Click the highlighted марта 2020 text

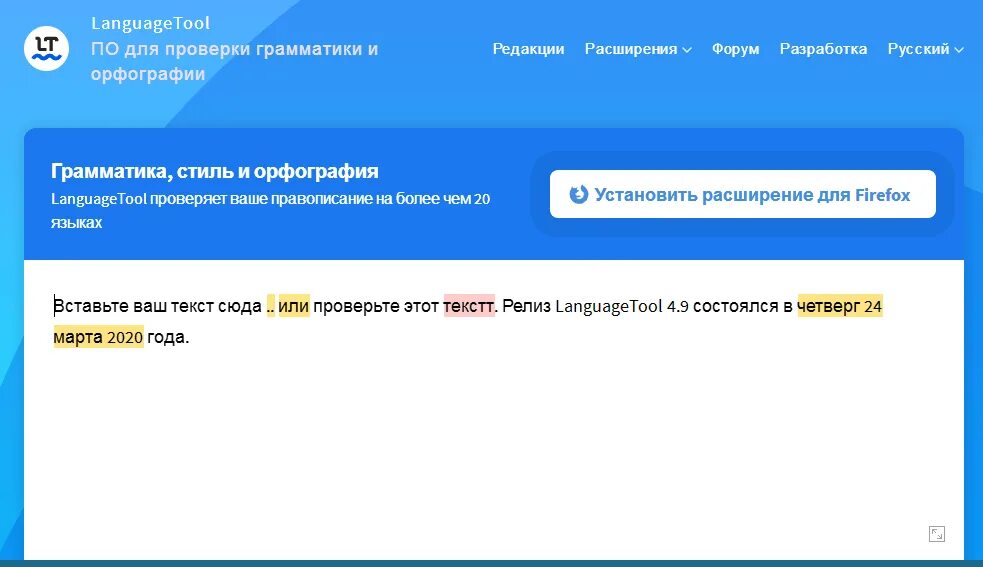(98, 337)
